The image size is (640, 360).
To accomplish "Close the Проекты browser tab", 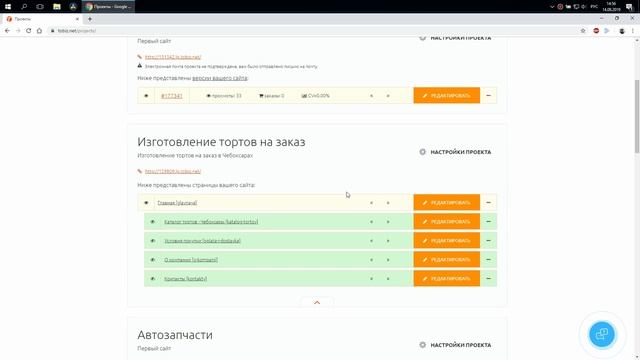I will 77,19.
